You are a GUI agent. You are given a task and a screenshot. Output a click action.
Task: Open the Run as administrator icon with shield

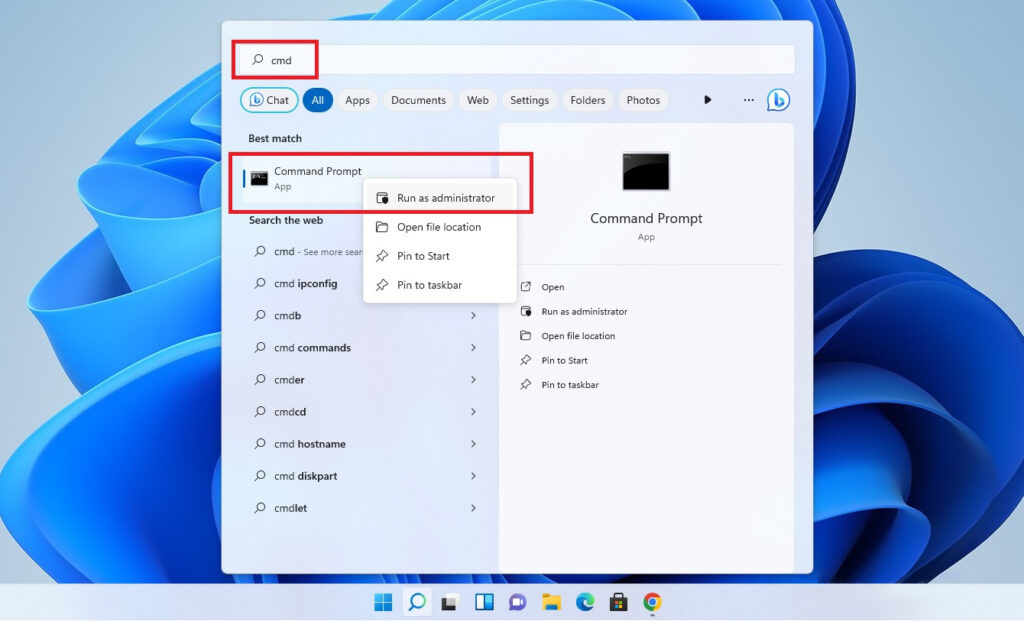coord(383,197)
